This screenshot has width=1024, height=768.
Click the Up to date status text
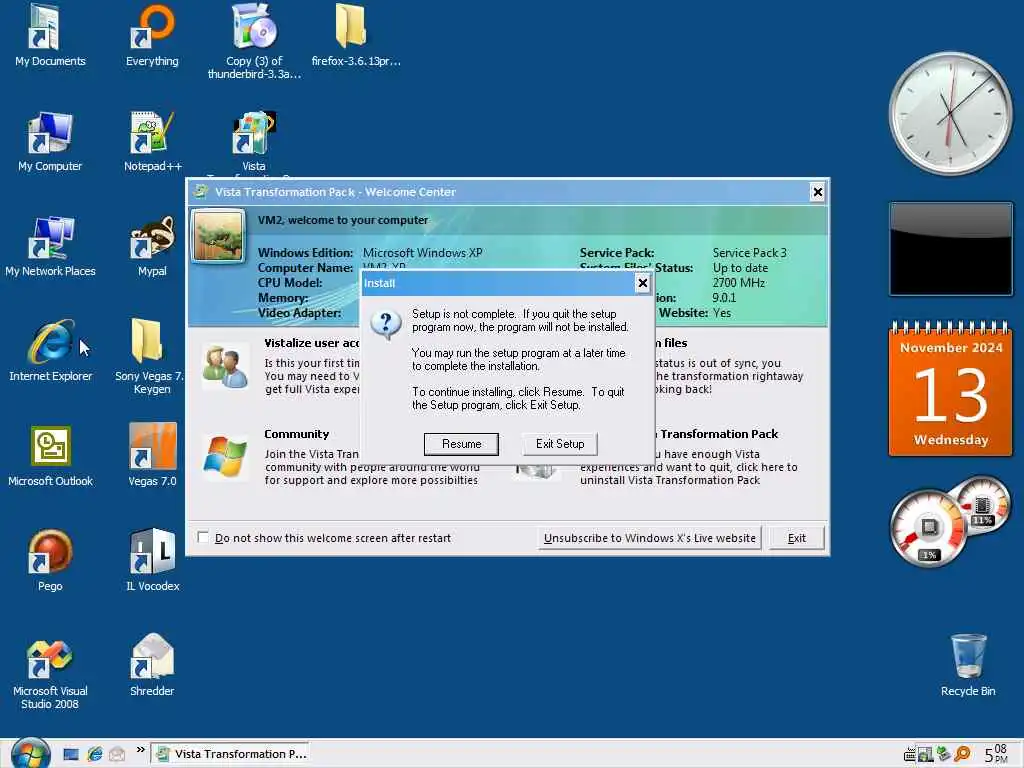point(740,268)
